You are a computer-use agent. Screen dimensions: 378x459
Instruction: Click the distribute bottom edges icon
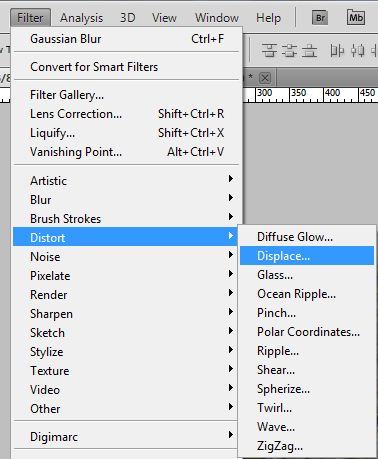(x=309, y=51)
